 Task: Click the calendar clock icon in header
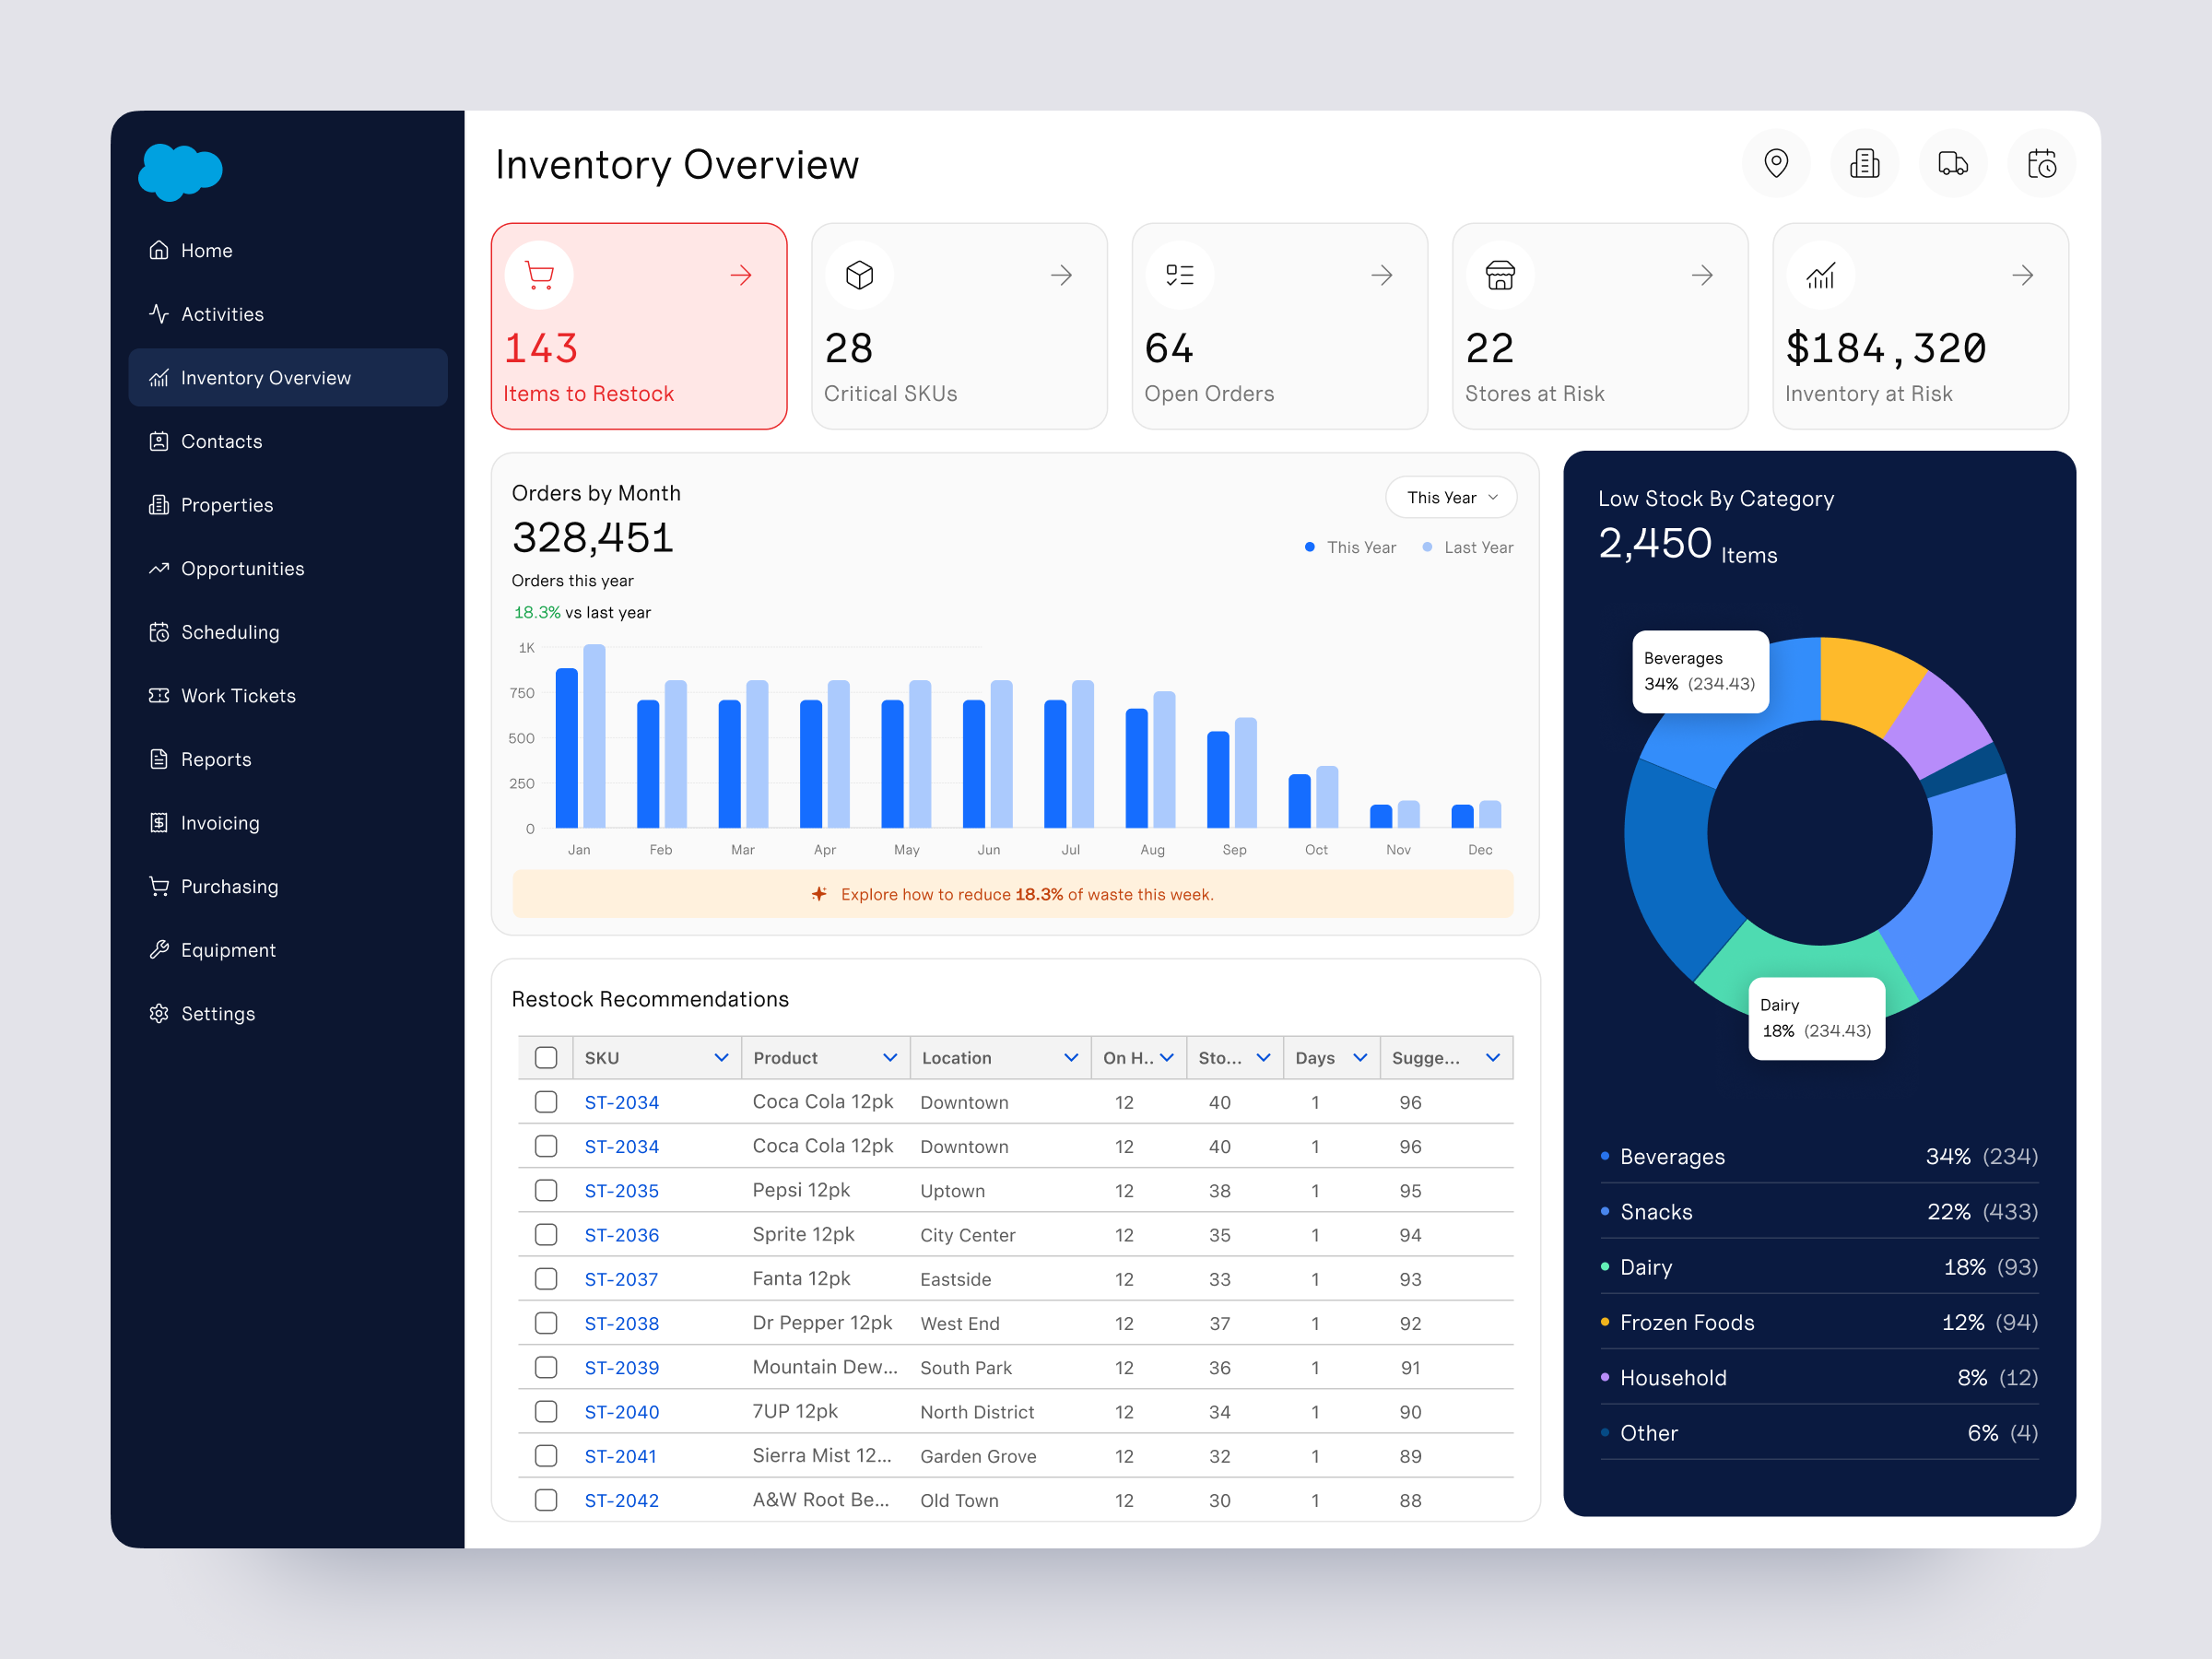pyautogui.click(x=2041, y=163)
